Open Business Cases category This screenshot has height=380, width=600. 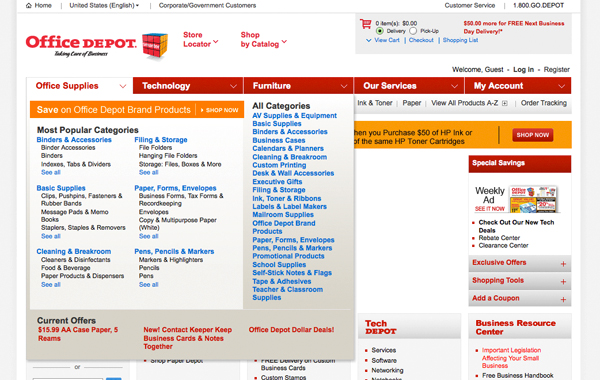click(279, 140)
